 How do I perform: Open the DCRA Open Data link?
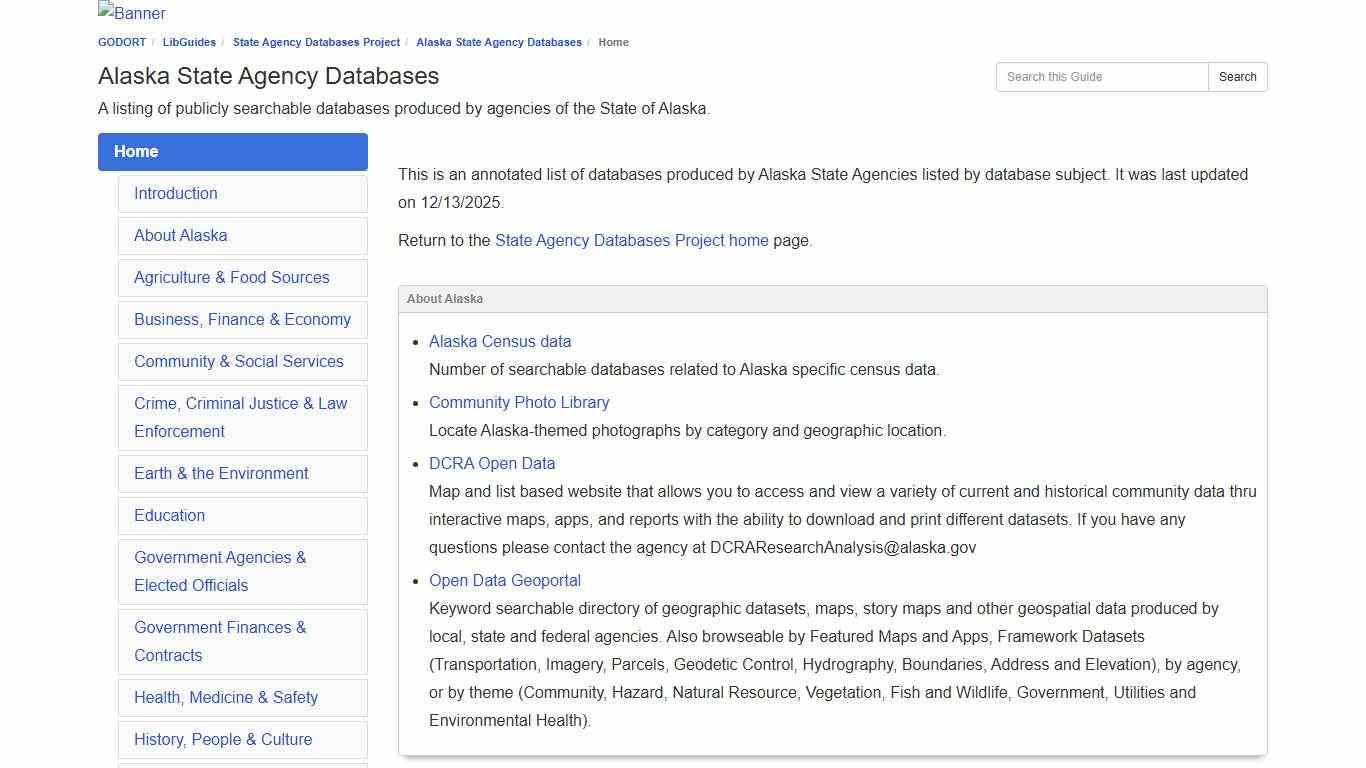(x=492, y=463)
